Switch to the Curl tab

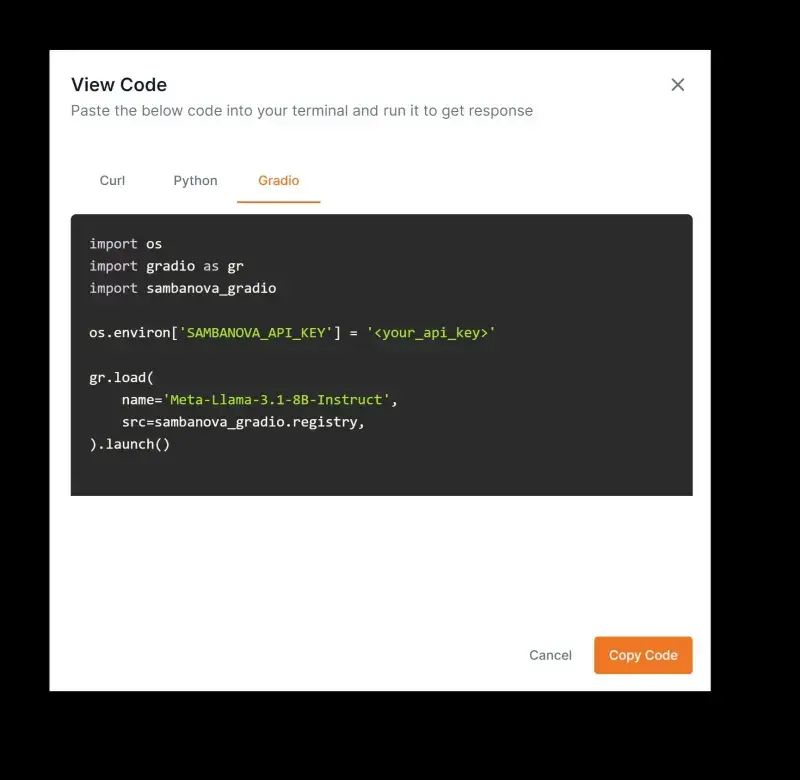[x=112, y=181]
